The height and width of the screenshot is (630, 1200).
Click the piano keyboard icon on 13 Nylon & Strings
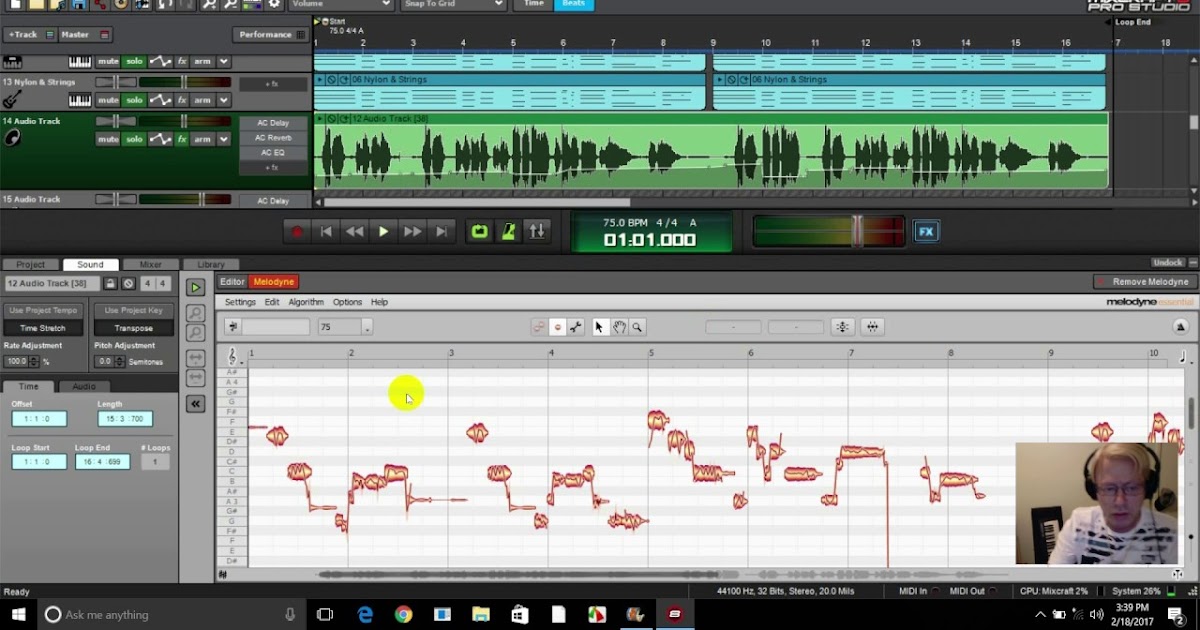[80, 100]
